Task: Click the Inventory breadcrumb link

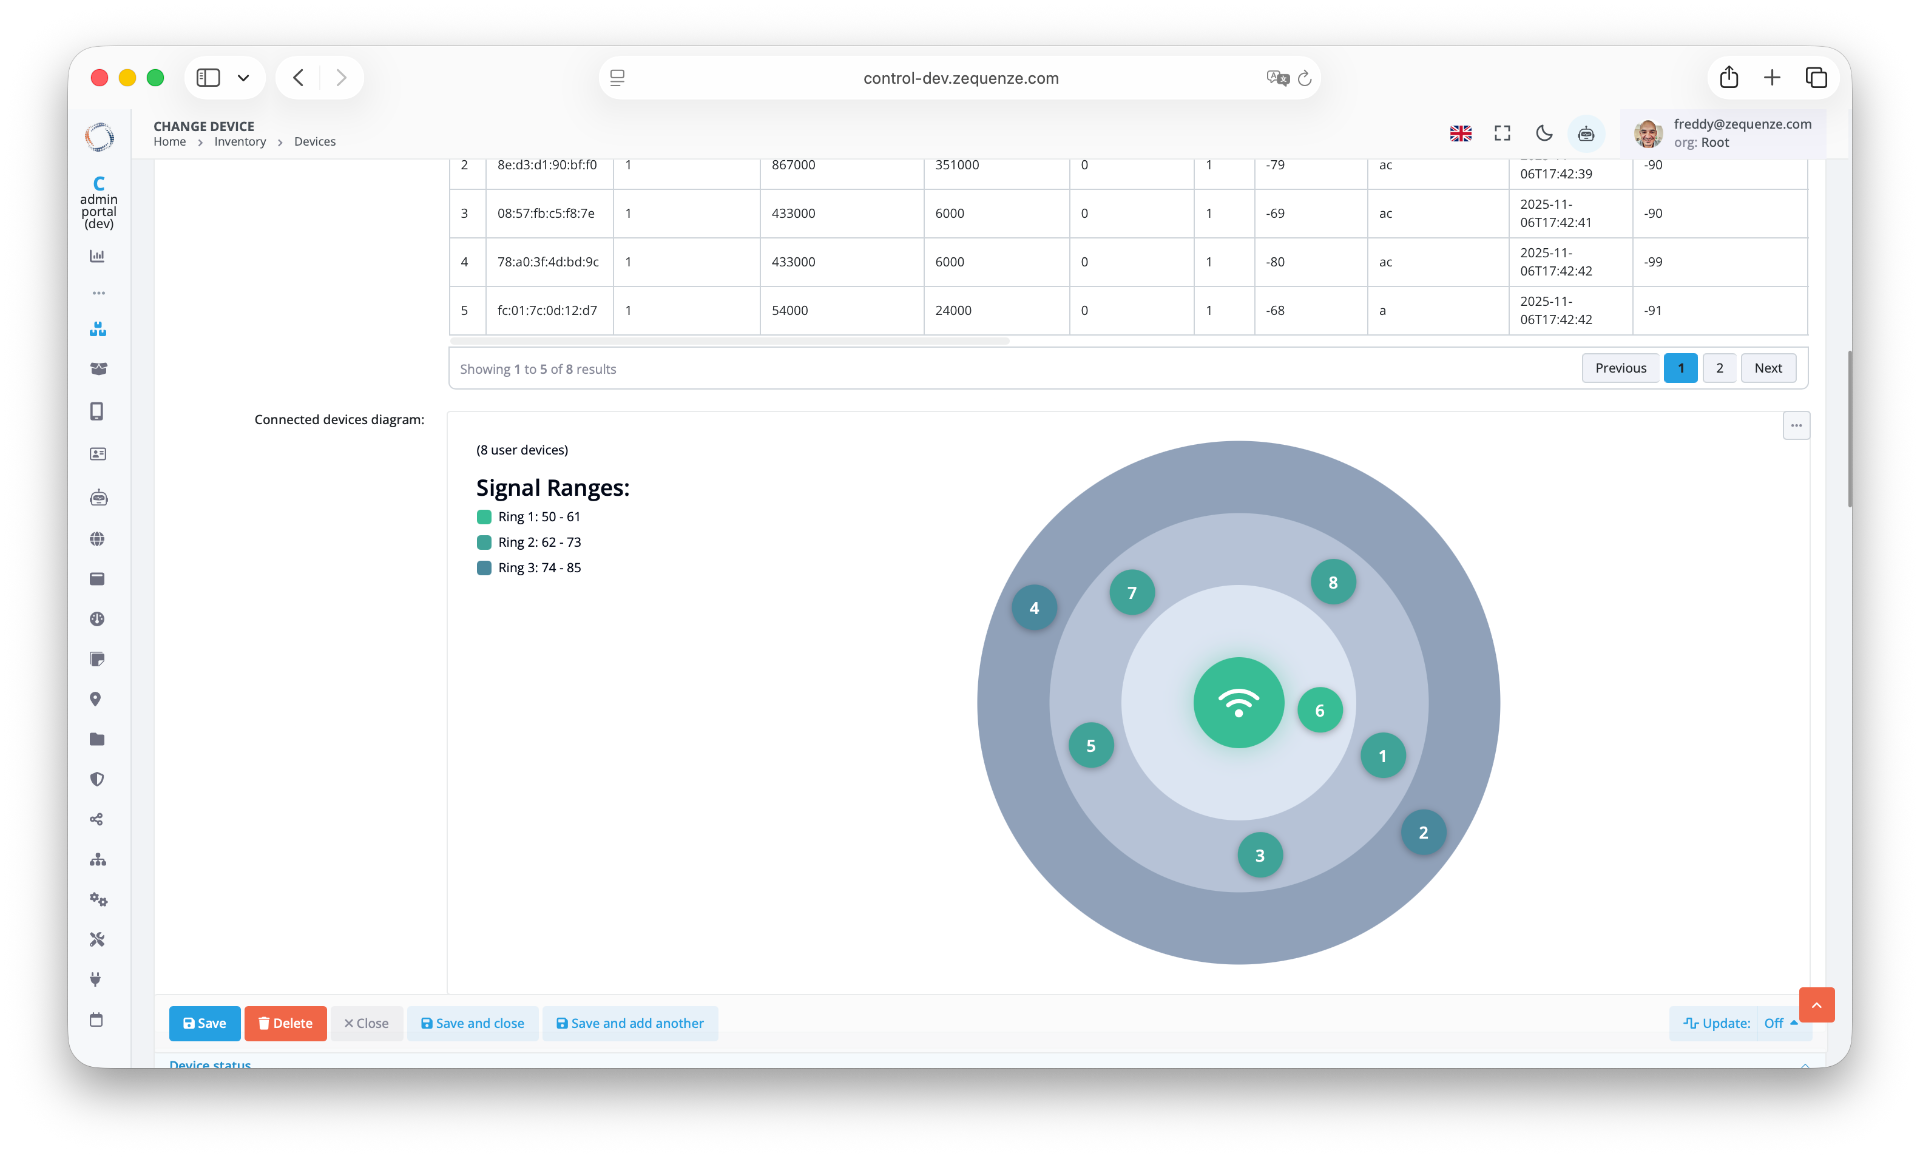Action: coord(240,142)
